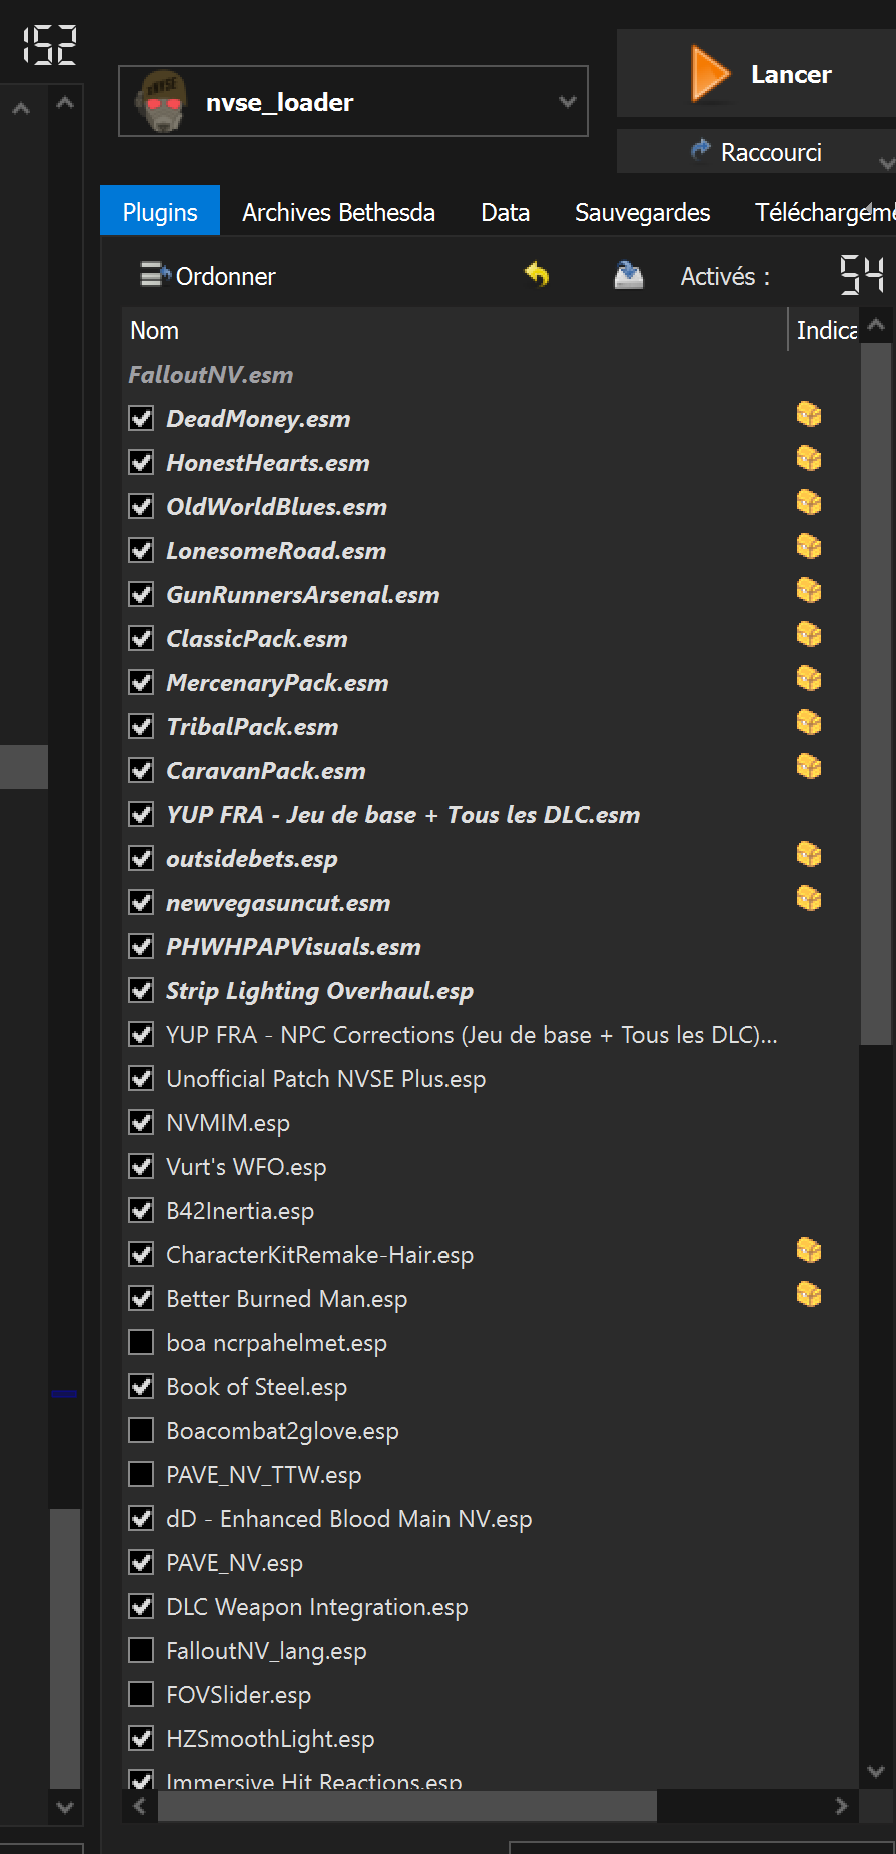Image resolution: width=896 pixels, height=1854 pixels.
Task: Sort by the Nom column header
Action: [455, 330]
